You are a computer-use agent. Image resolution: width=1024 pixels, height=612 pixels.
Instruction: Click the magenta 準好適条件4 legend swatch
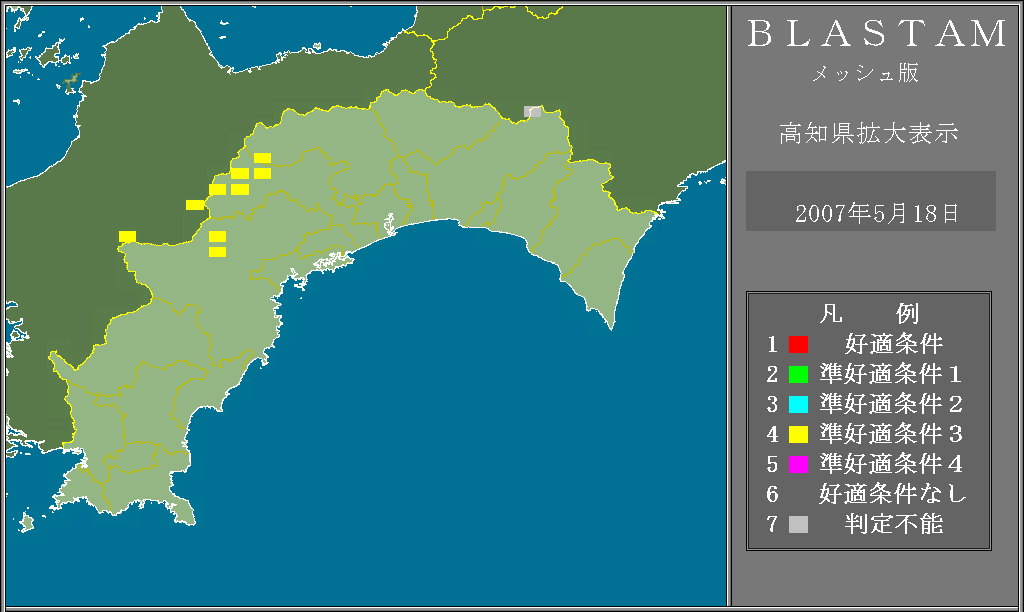tap(798, 464)
